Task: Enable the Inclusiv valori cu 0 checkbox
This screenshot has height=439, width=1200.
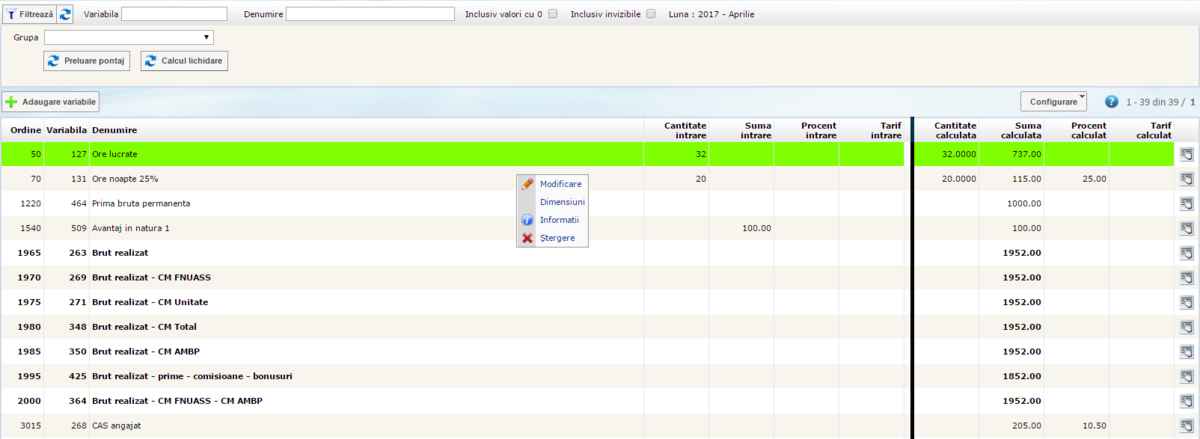Action: [x=552, y=15]
